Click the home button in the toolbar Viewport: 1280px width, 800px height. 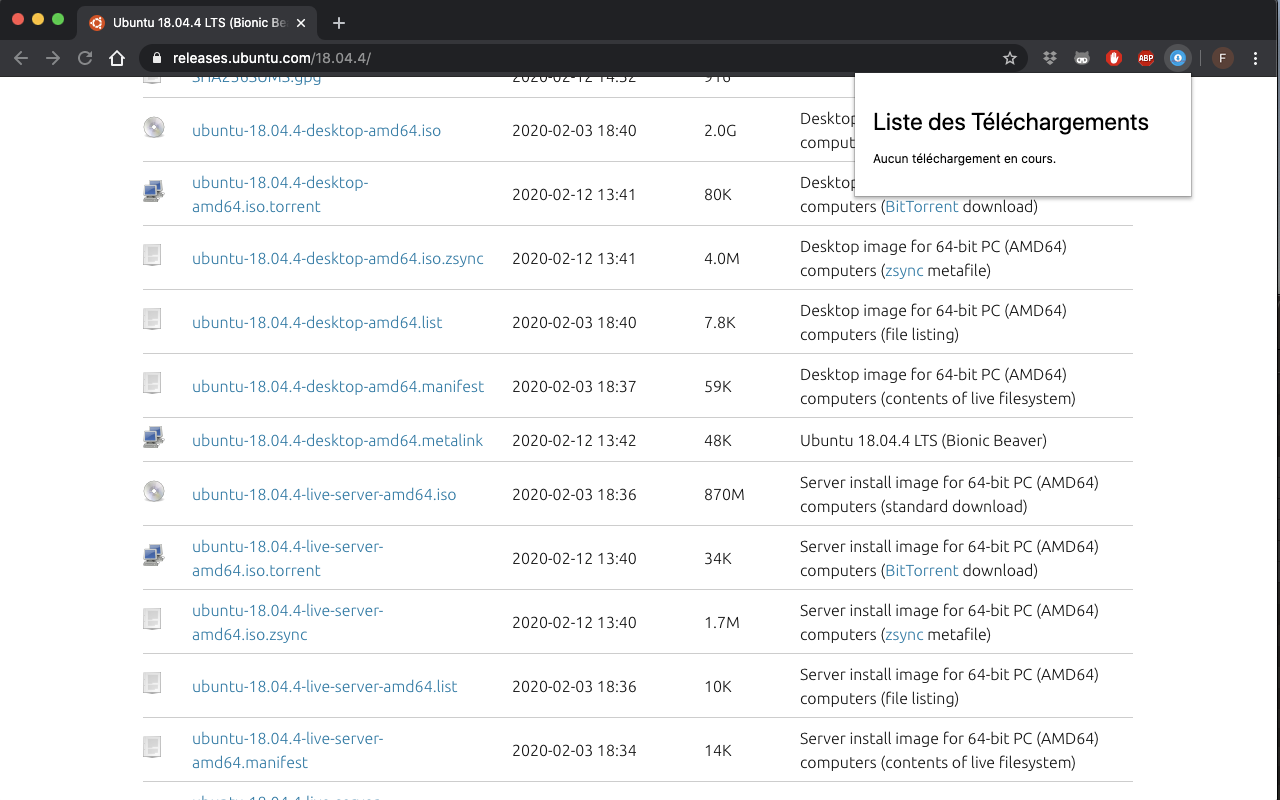tap(117, 58)
